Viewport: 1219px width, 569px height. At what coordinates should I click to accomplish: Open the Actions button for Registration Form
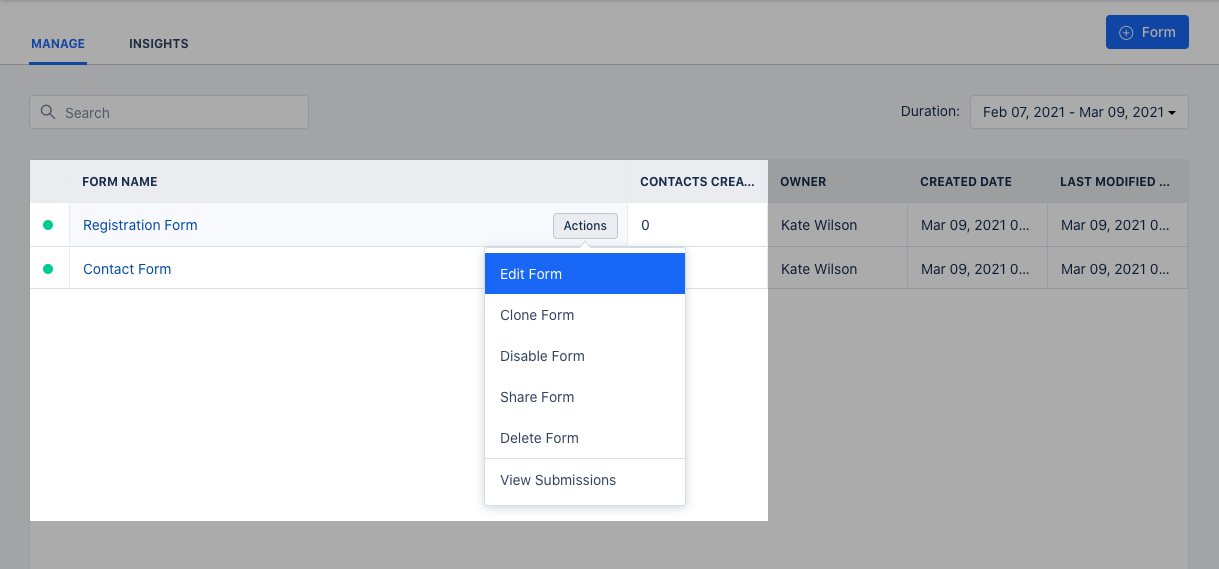585,226
